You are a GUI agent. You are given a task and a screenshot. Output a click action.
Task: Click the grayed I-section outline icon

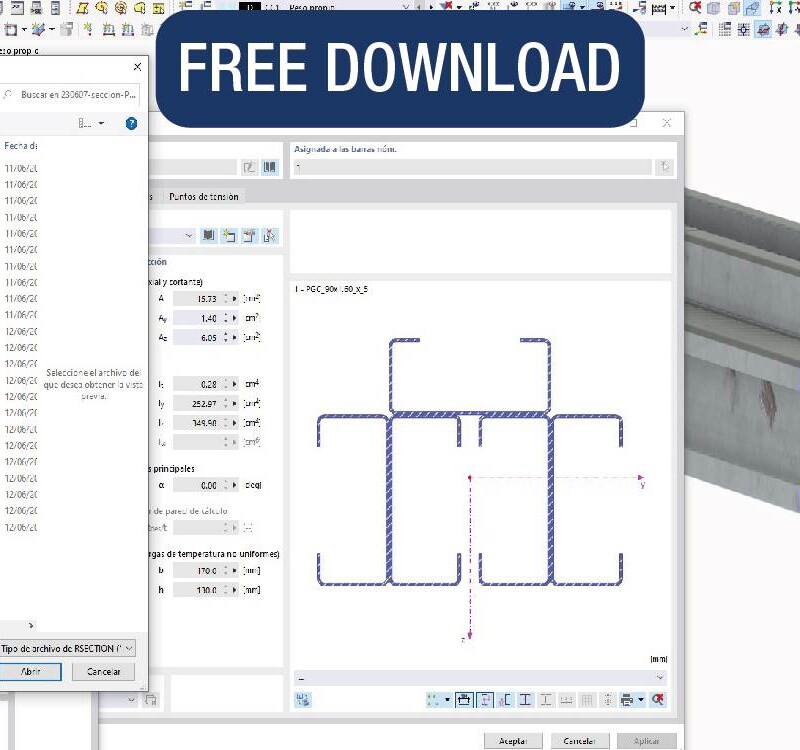point(546,699)
